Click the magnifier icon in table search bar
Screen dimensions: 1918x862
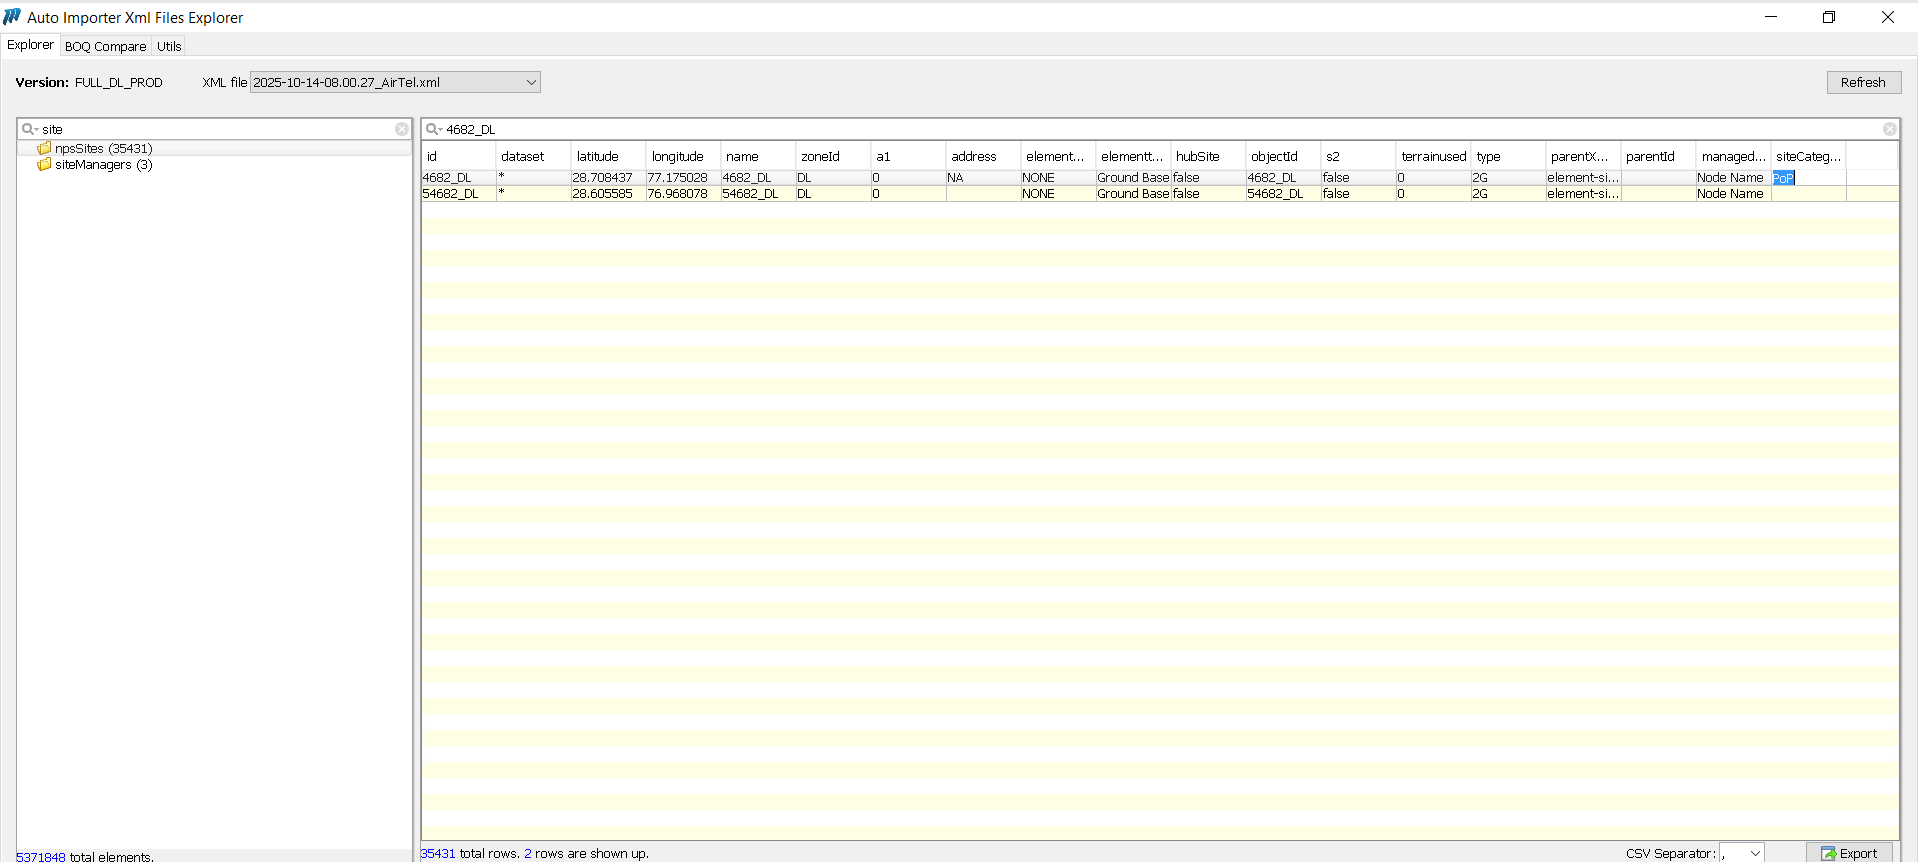[x=433, y=129]
